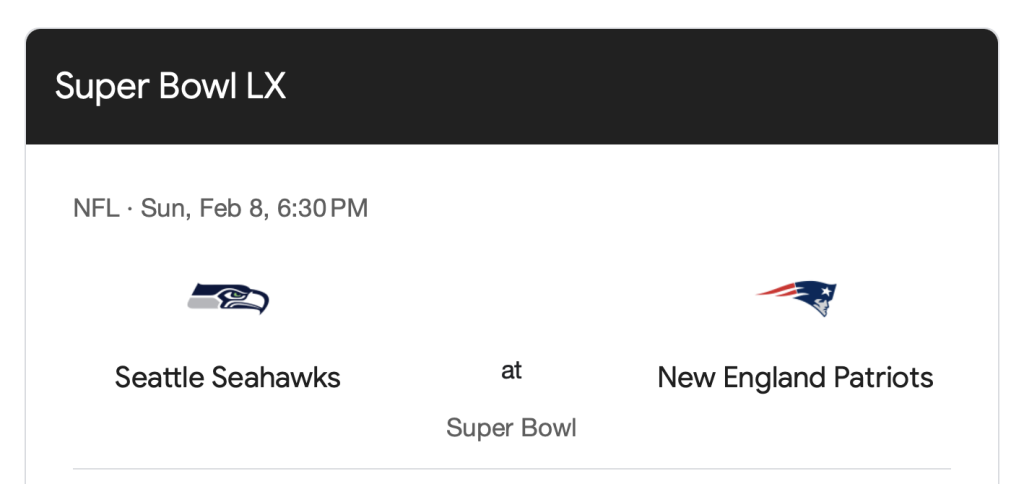Select the "Super Bowl LX" header title
This screenshot has height=484, width=1024.
(170, 86)
